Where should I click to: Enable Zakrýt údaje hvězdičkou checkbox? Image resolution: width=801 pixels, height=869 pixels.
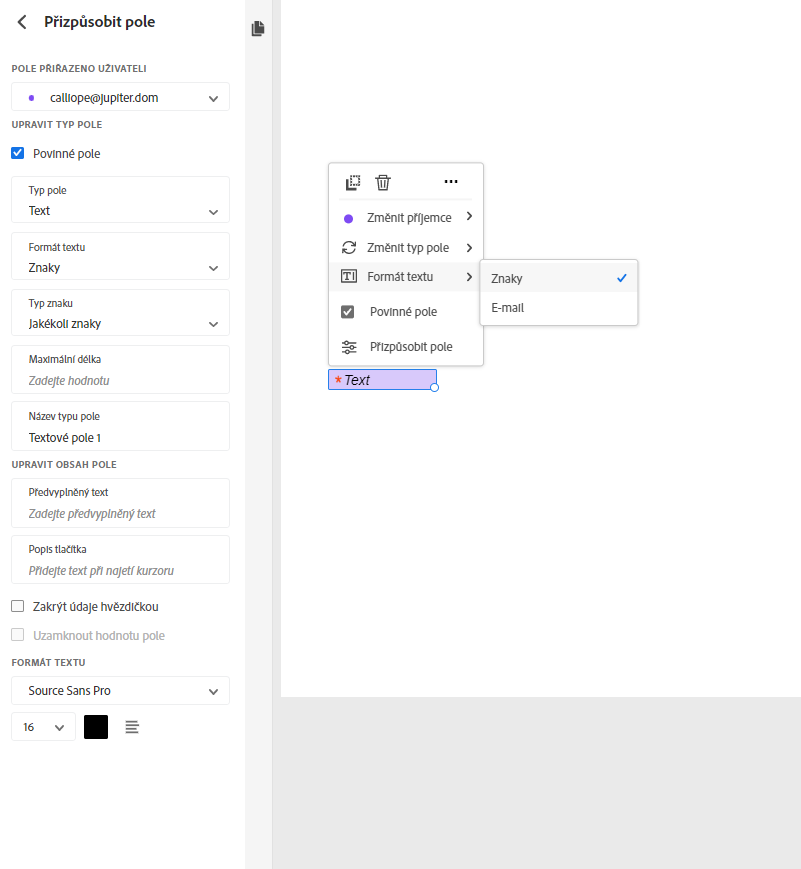click(17, 606)
